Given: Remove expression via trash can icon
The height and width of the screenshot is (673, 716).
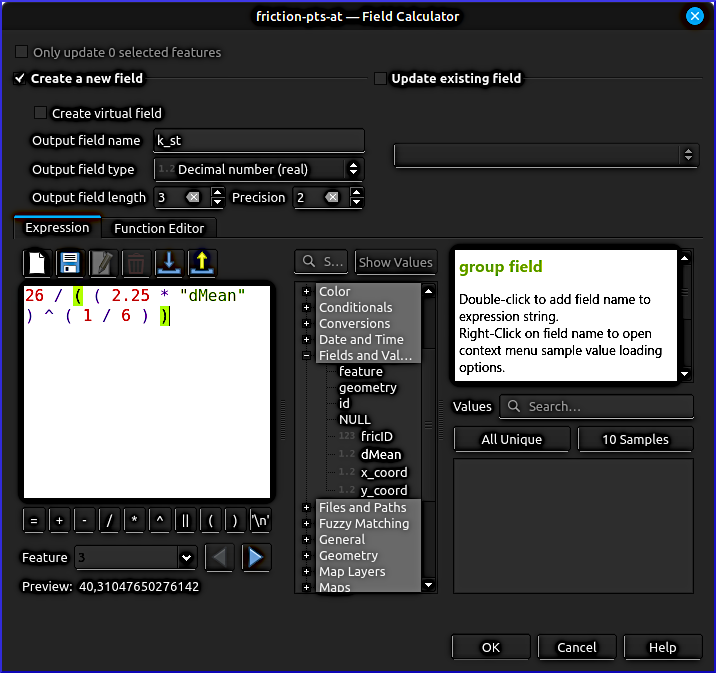Looking at the screenshot, I should click(x=136, y=263).
